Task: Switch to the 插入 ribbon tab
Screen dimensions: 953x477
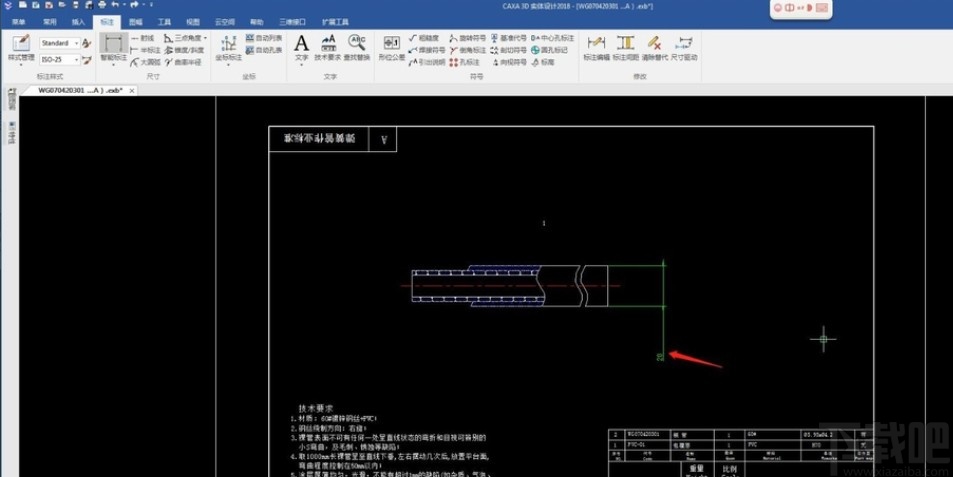Action: click(78, 22)
